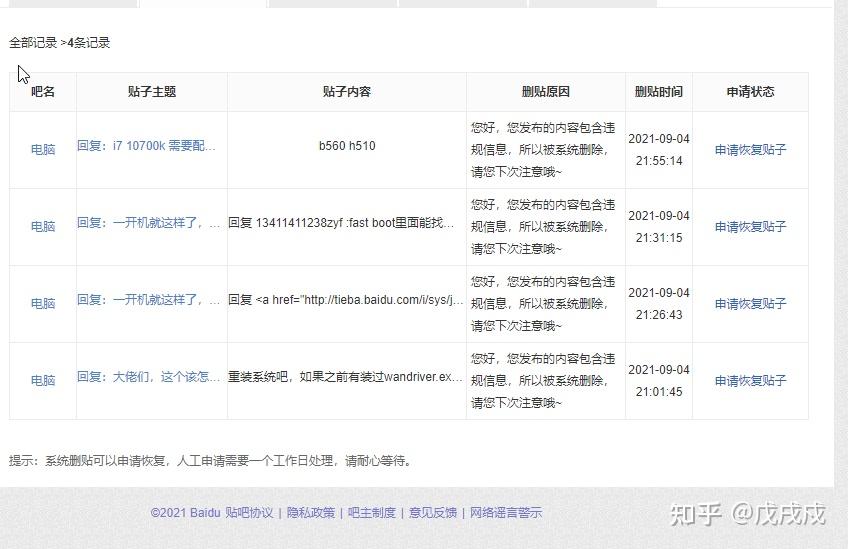The width and height of the screenshot is (848, 549).
Task: Select deletion reason in the 21:01:45 row
Action: tap(543, 381)
